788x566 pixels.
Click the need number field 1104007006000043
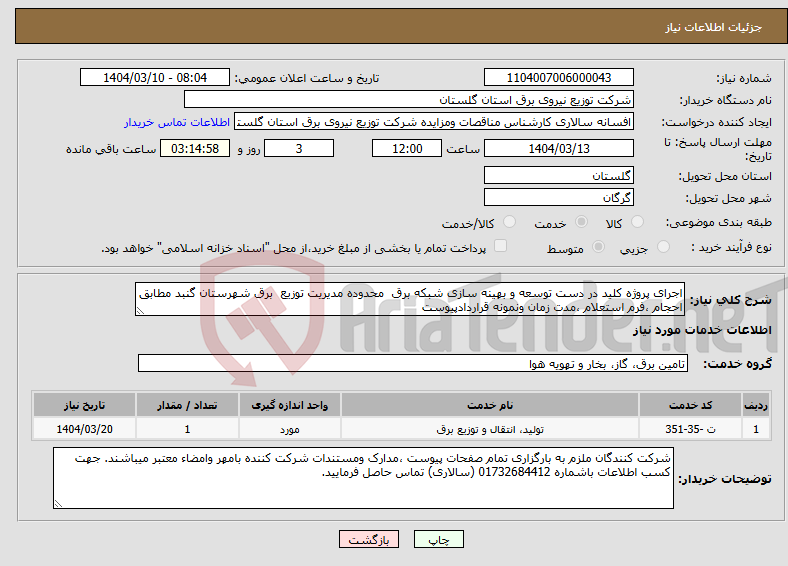pos(558,77)
